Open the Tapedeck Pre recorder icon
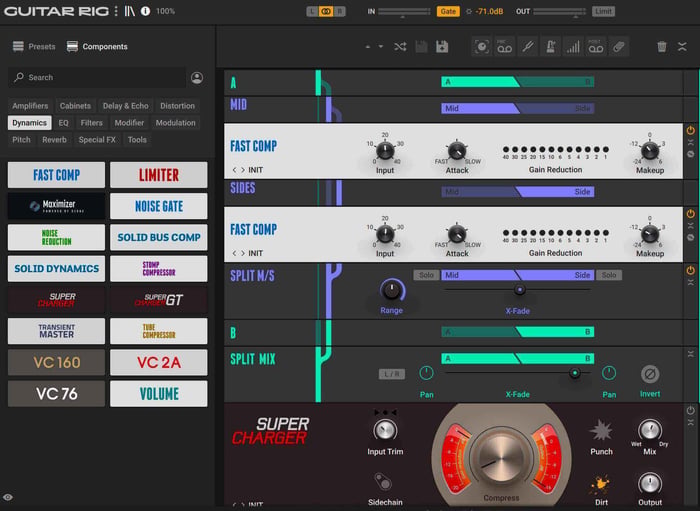The image size is (700, 511). click(x=504, y=46)
